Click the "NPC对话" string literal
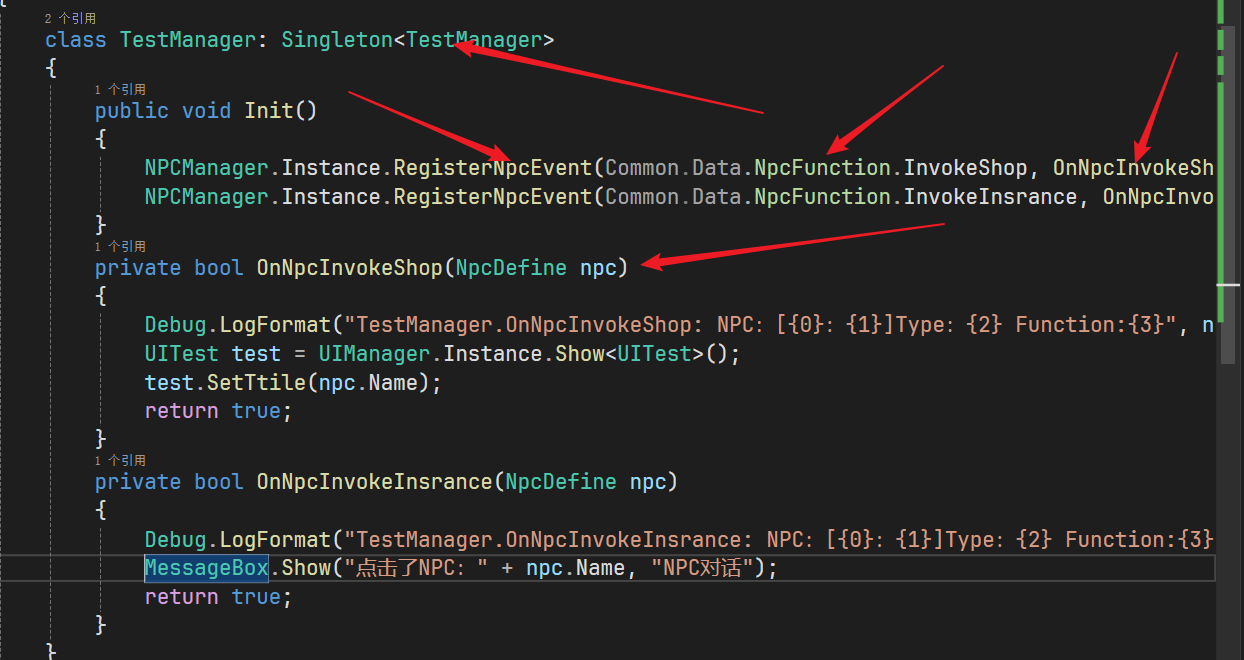1244x660 pixels. pos(702,569)
